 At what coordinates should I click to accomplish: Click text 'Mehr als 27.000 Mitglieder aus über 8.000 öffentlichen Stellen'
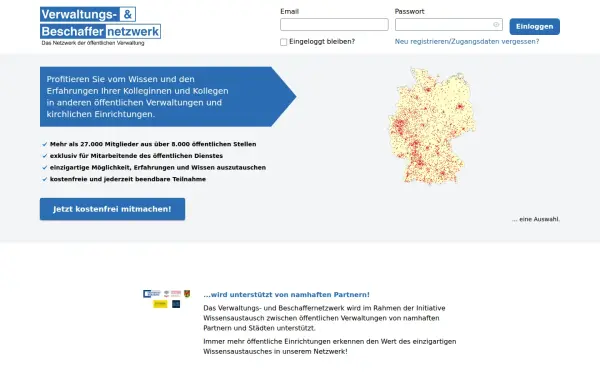click(x=153, y=144)
